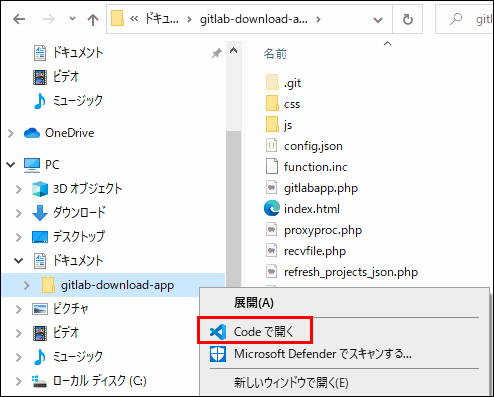This screenshot has width=494, height=397.
Task: Open the address bar history dropdown
Action: [378, 20]
